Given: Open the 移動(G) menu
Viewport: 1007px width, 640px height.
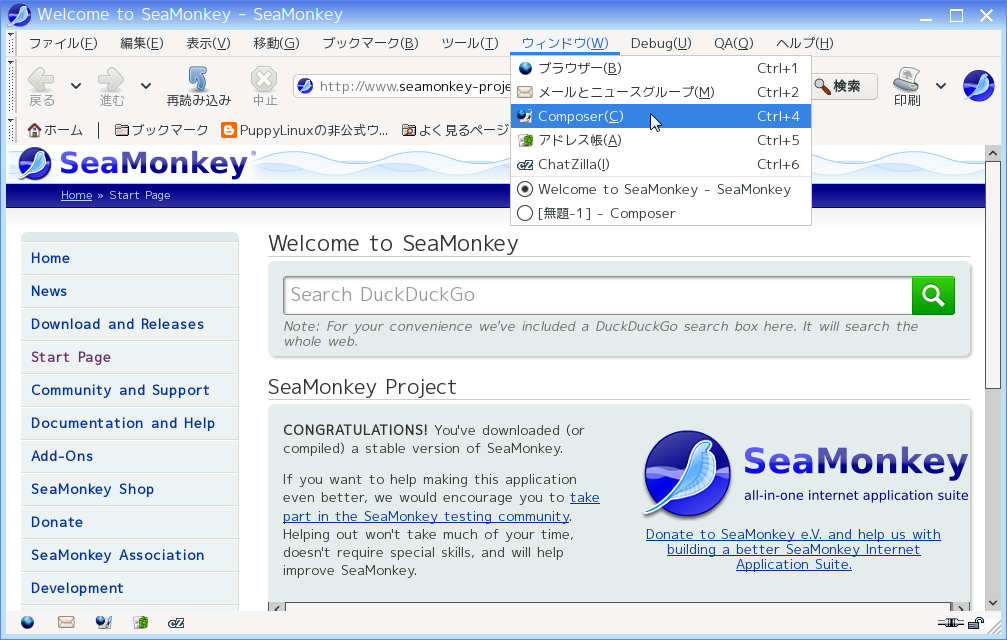Looking at the screenshot, I should (x=276, y=43).
